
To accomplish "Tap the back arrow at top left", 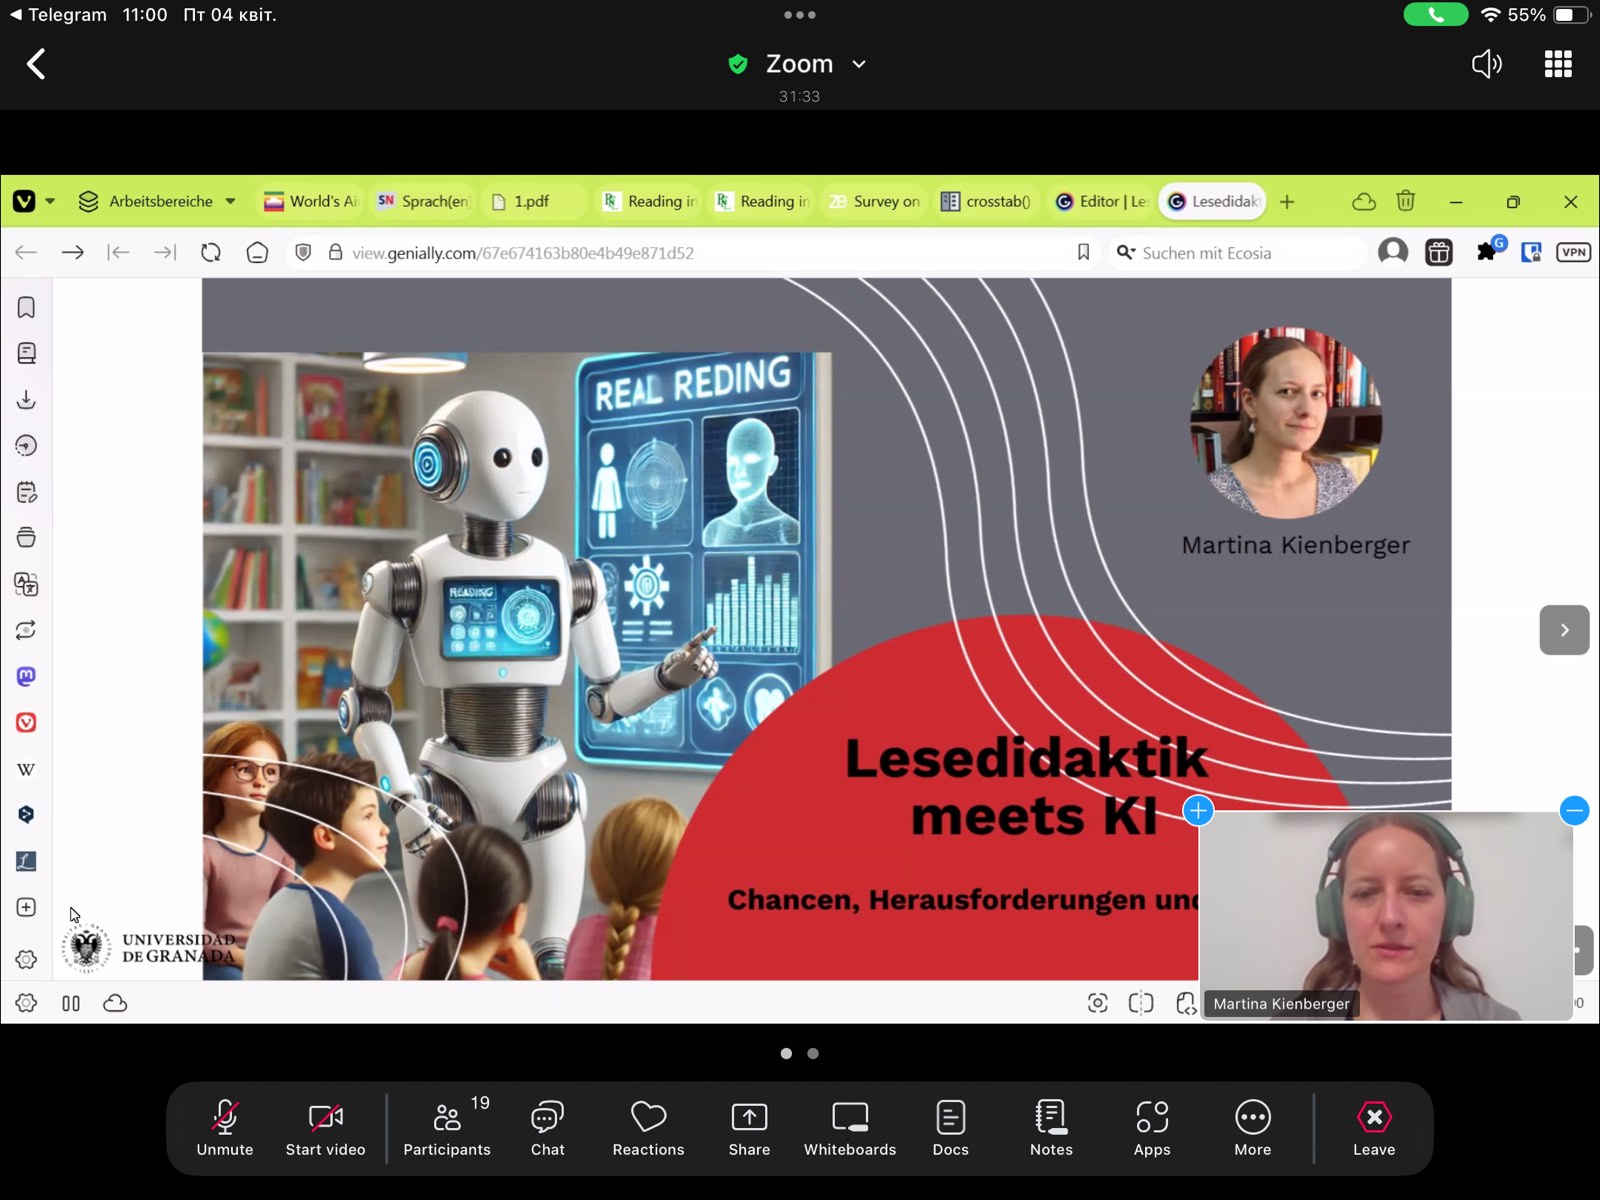I will coord(36,64).
